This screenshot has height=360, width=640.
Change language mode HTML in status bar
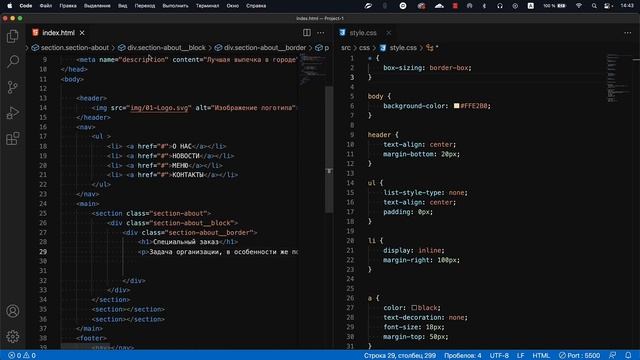coord(541,356)
